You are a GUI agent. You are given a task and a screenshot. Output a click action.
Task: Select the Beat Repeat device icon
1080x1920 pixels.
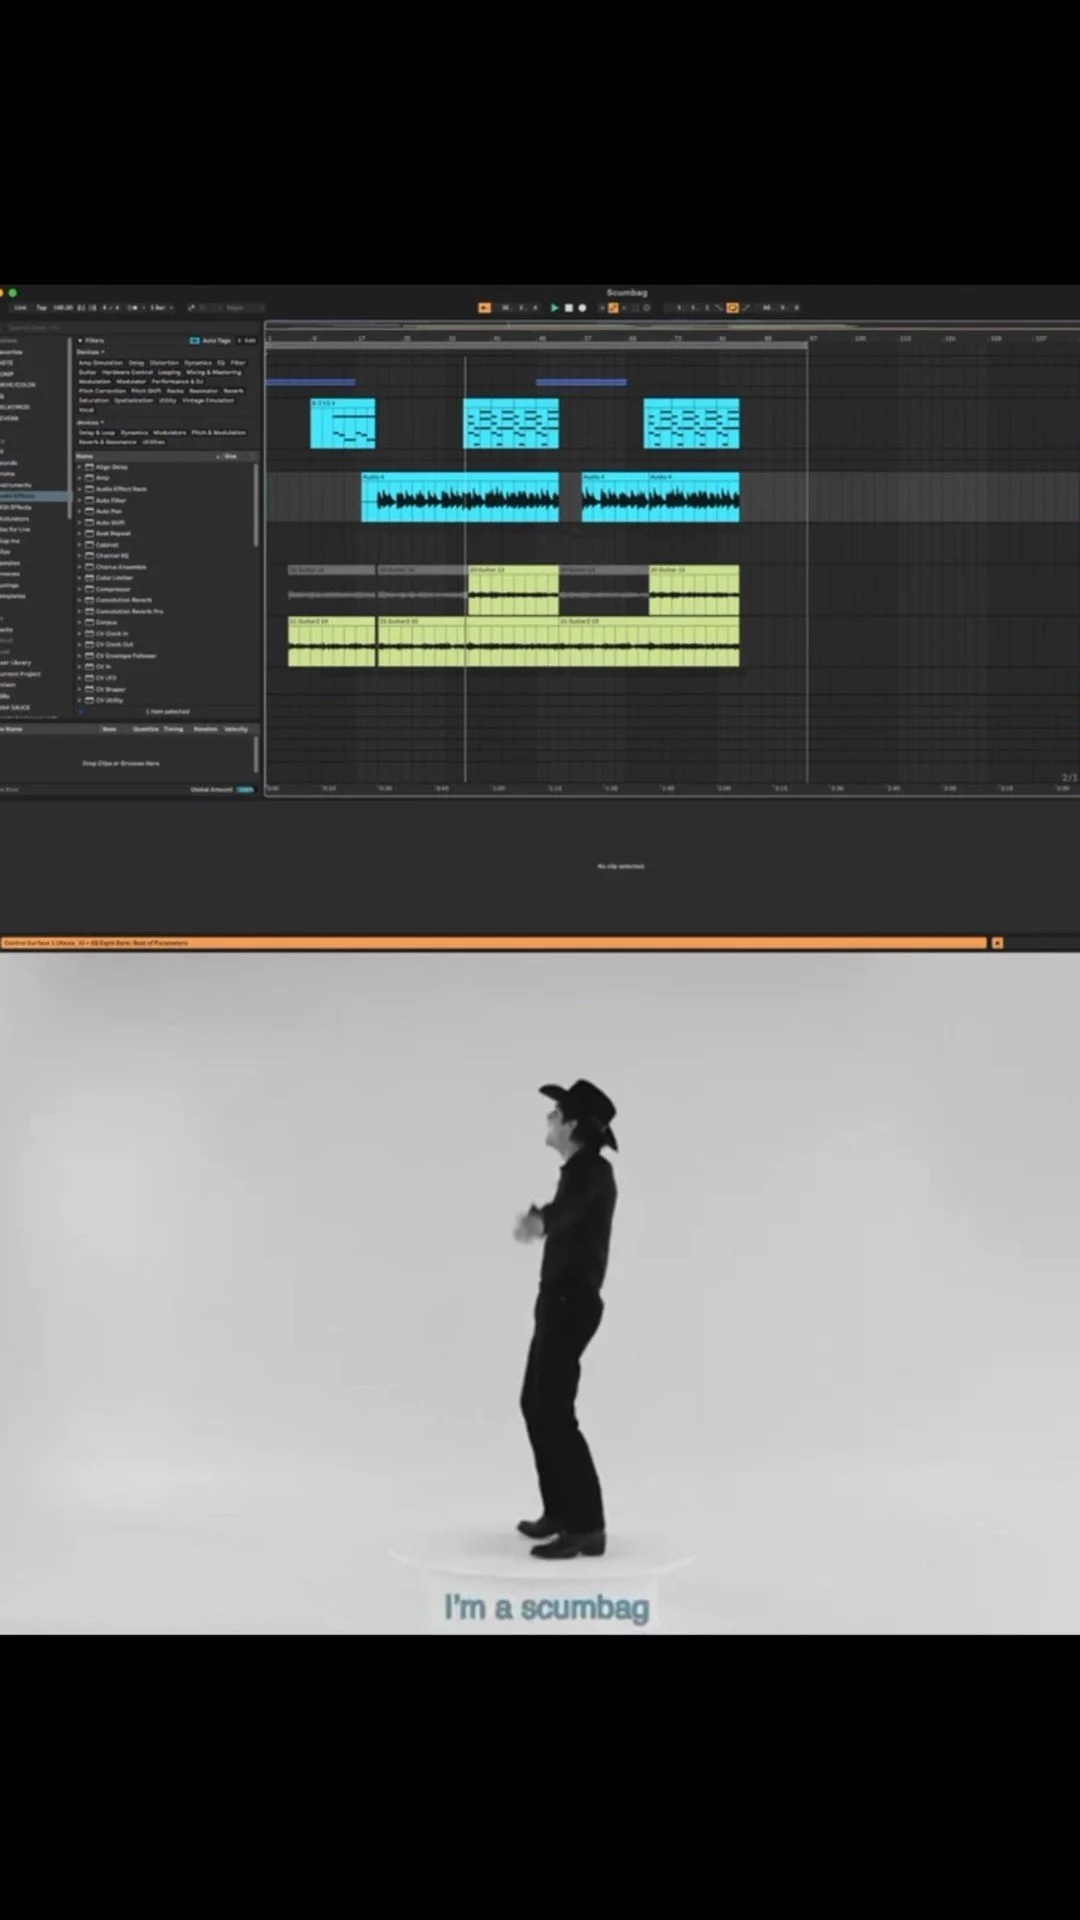click(89, 533)
